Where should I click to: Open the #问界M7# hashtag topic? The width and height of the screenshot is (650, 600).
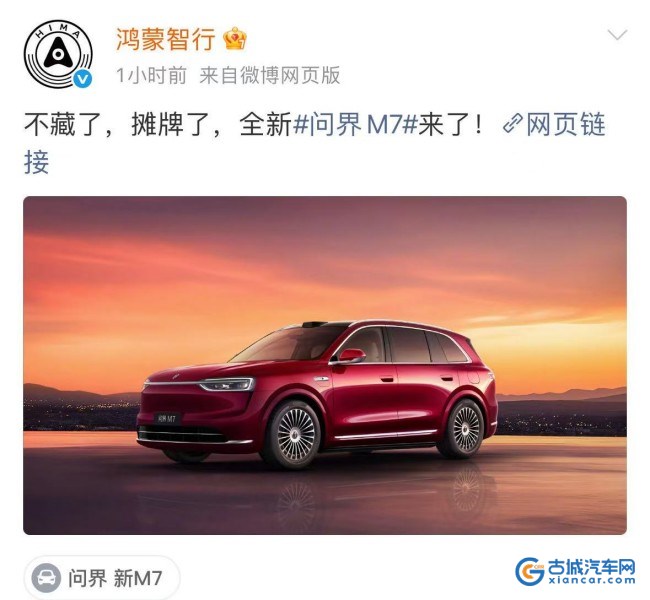(x=355, y=124)
